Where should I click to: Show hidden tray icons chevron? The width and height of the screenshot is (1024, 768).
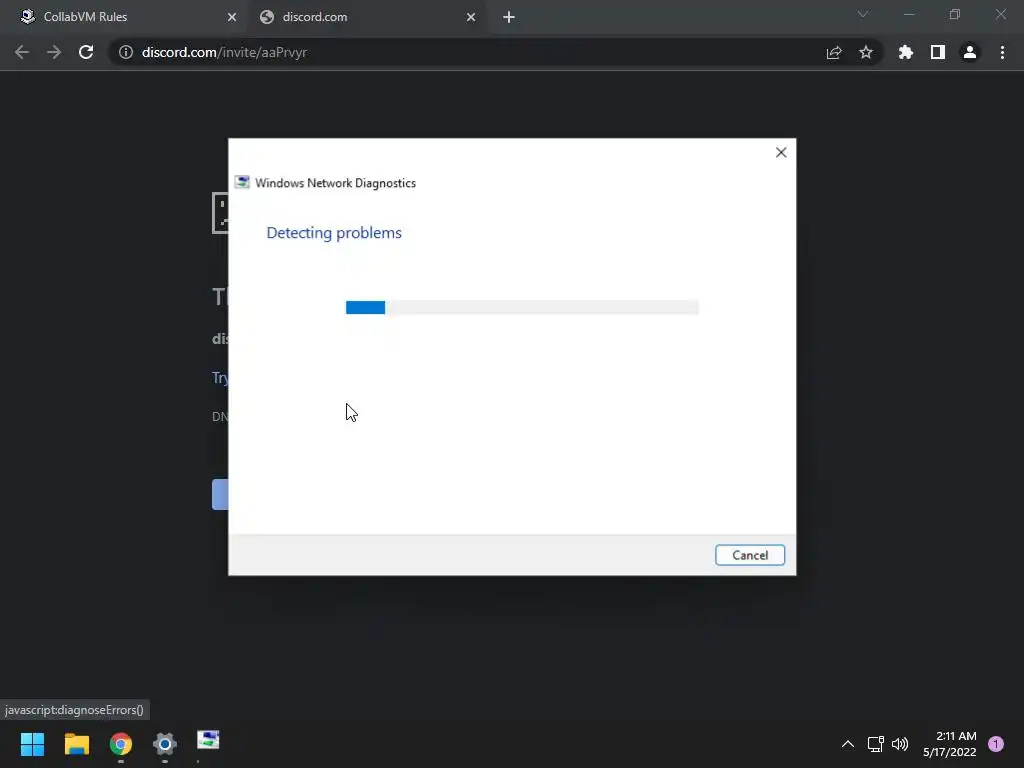tap(848, 744)
